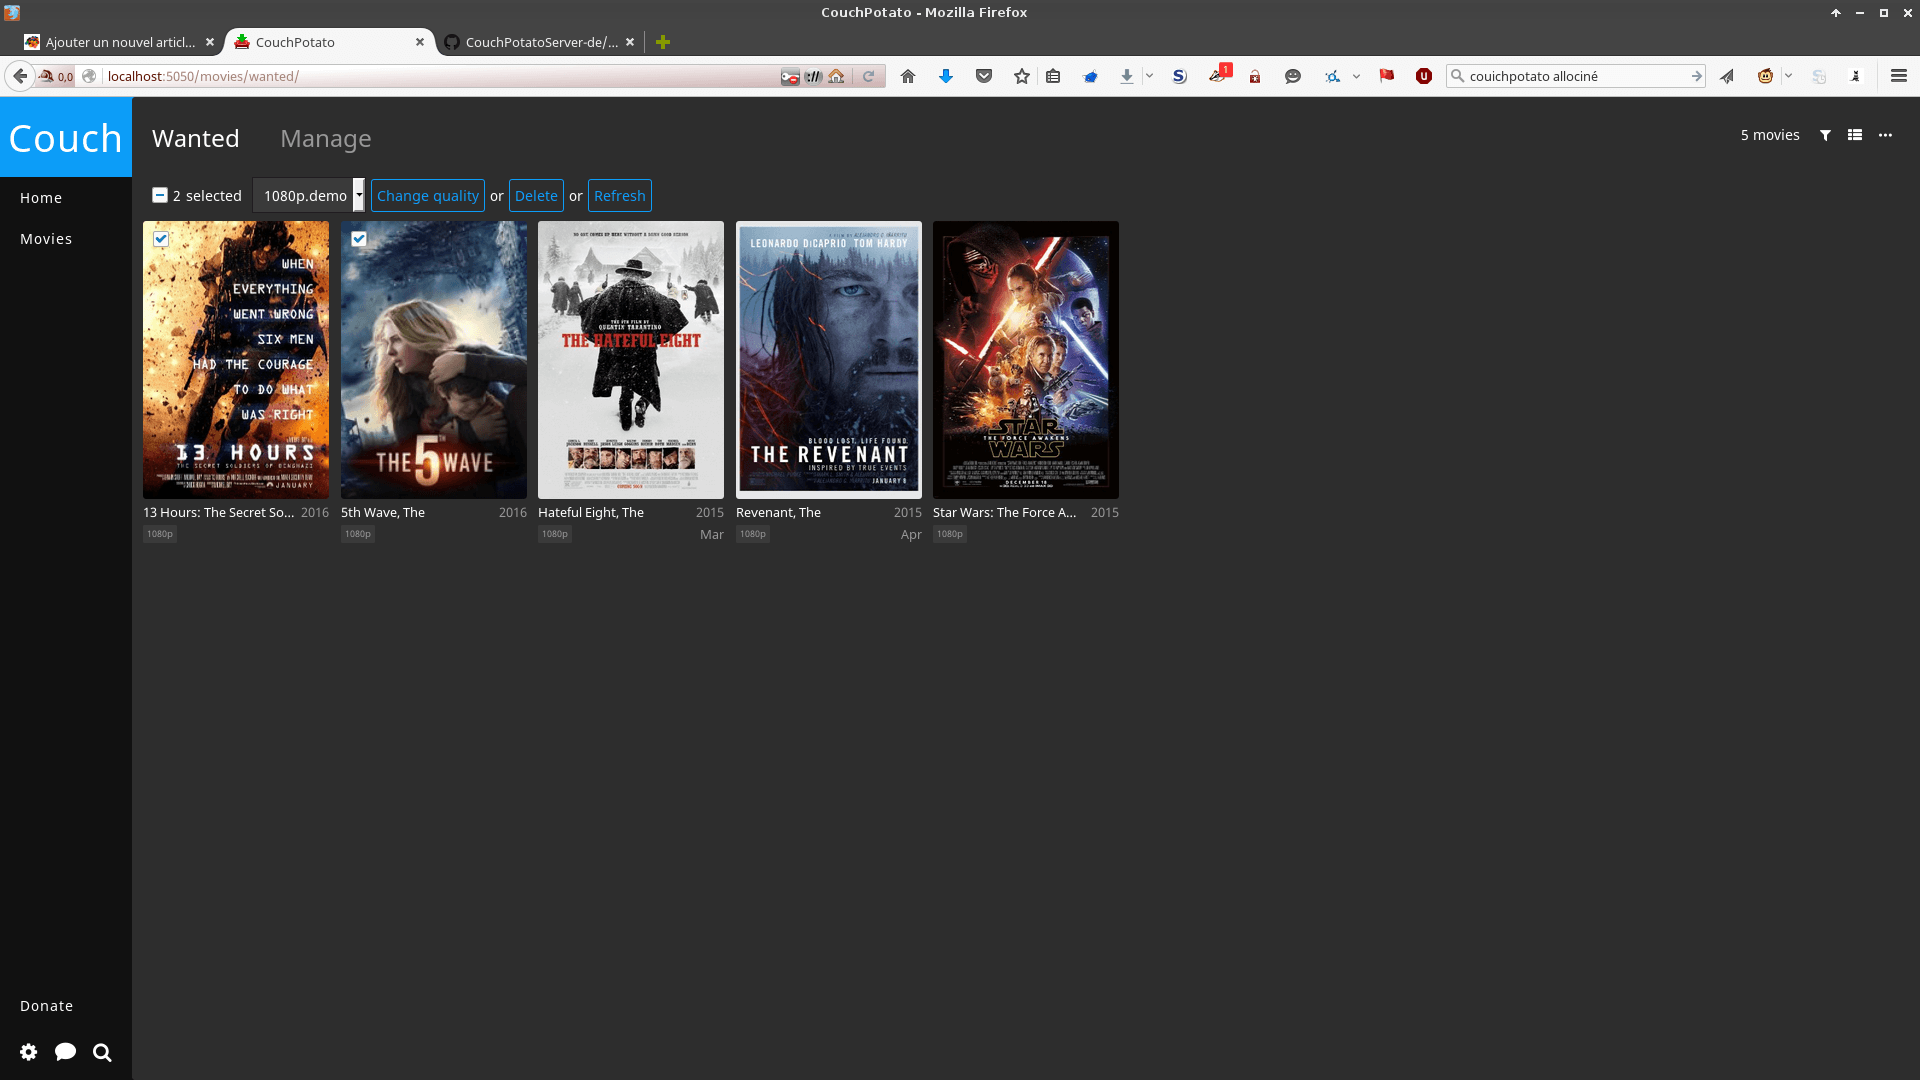The image size is (1920, 1080).
Task: Click the Refresh button
Action: [620, 196]
